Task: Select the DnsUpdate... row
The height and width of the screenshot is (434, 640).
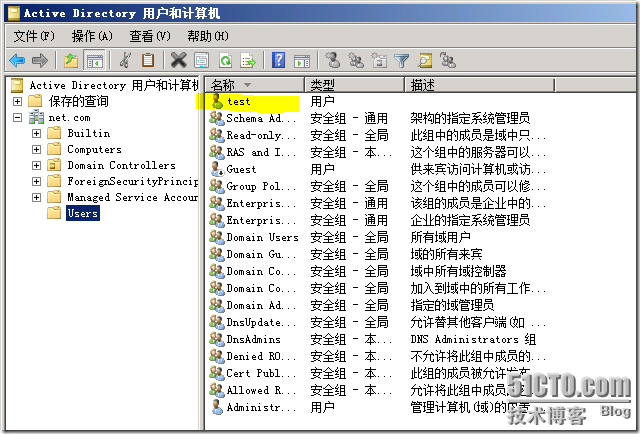Action: [378, 322]
